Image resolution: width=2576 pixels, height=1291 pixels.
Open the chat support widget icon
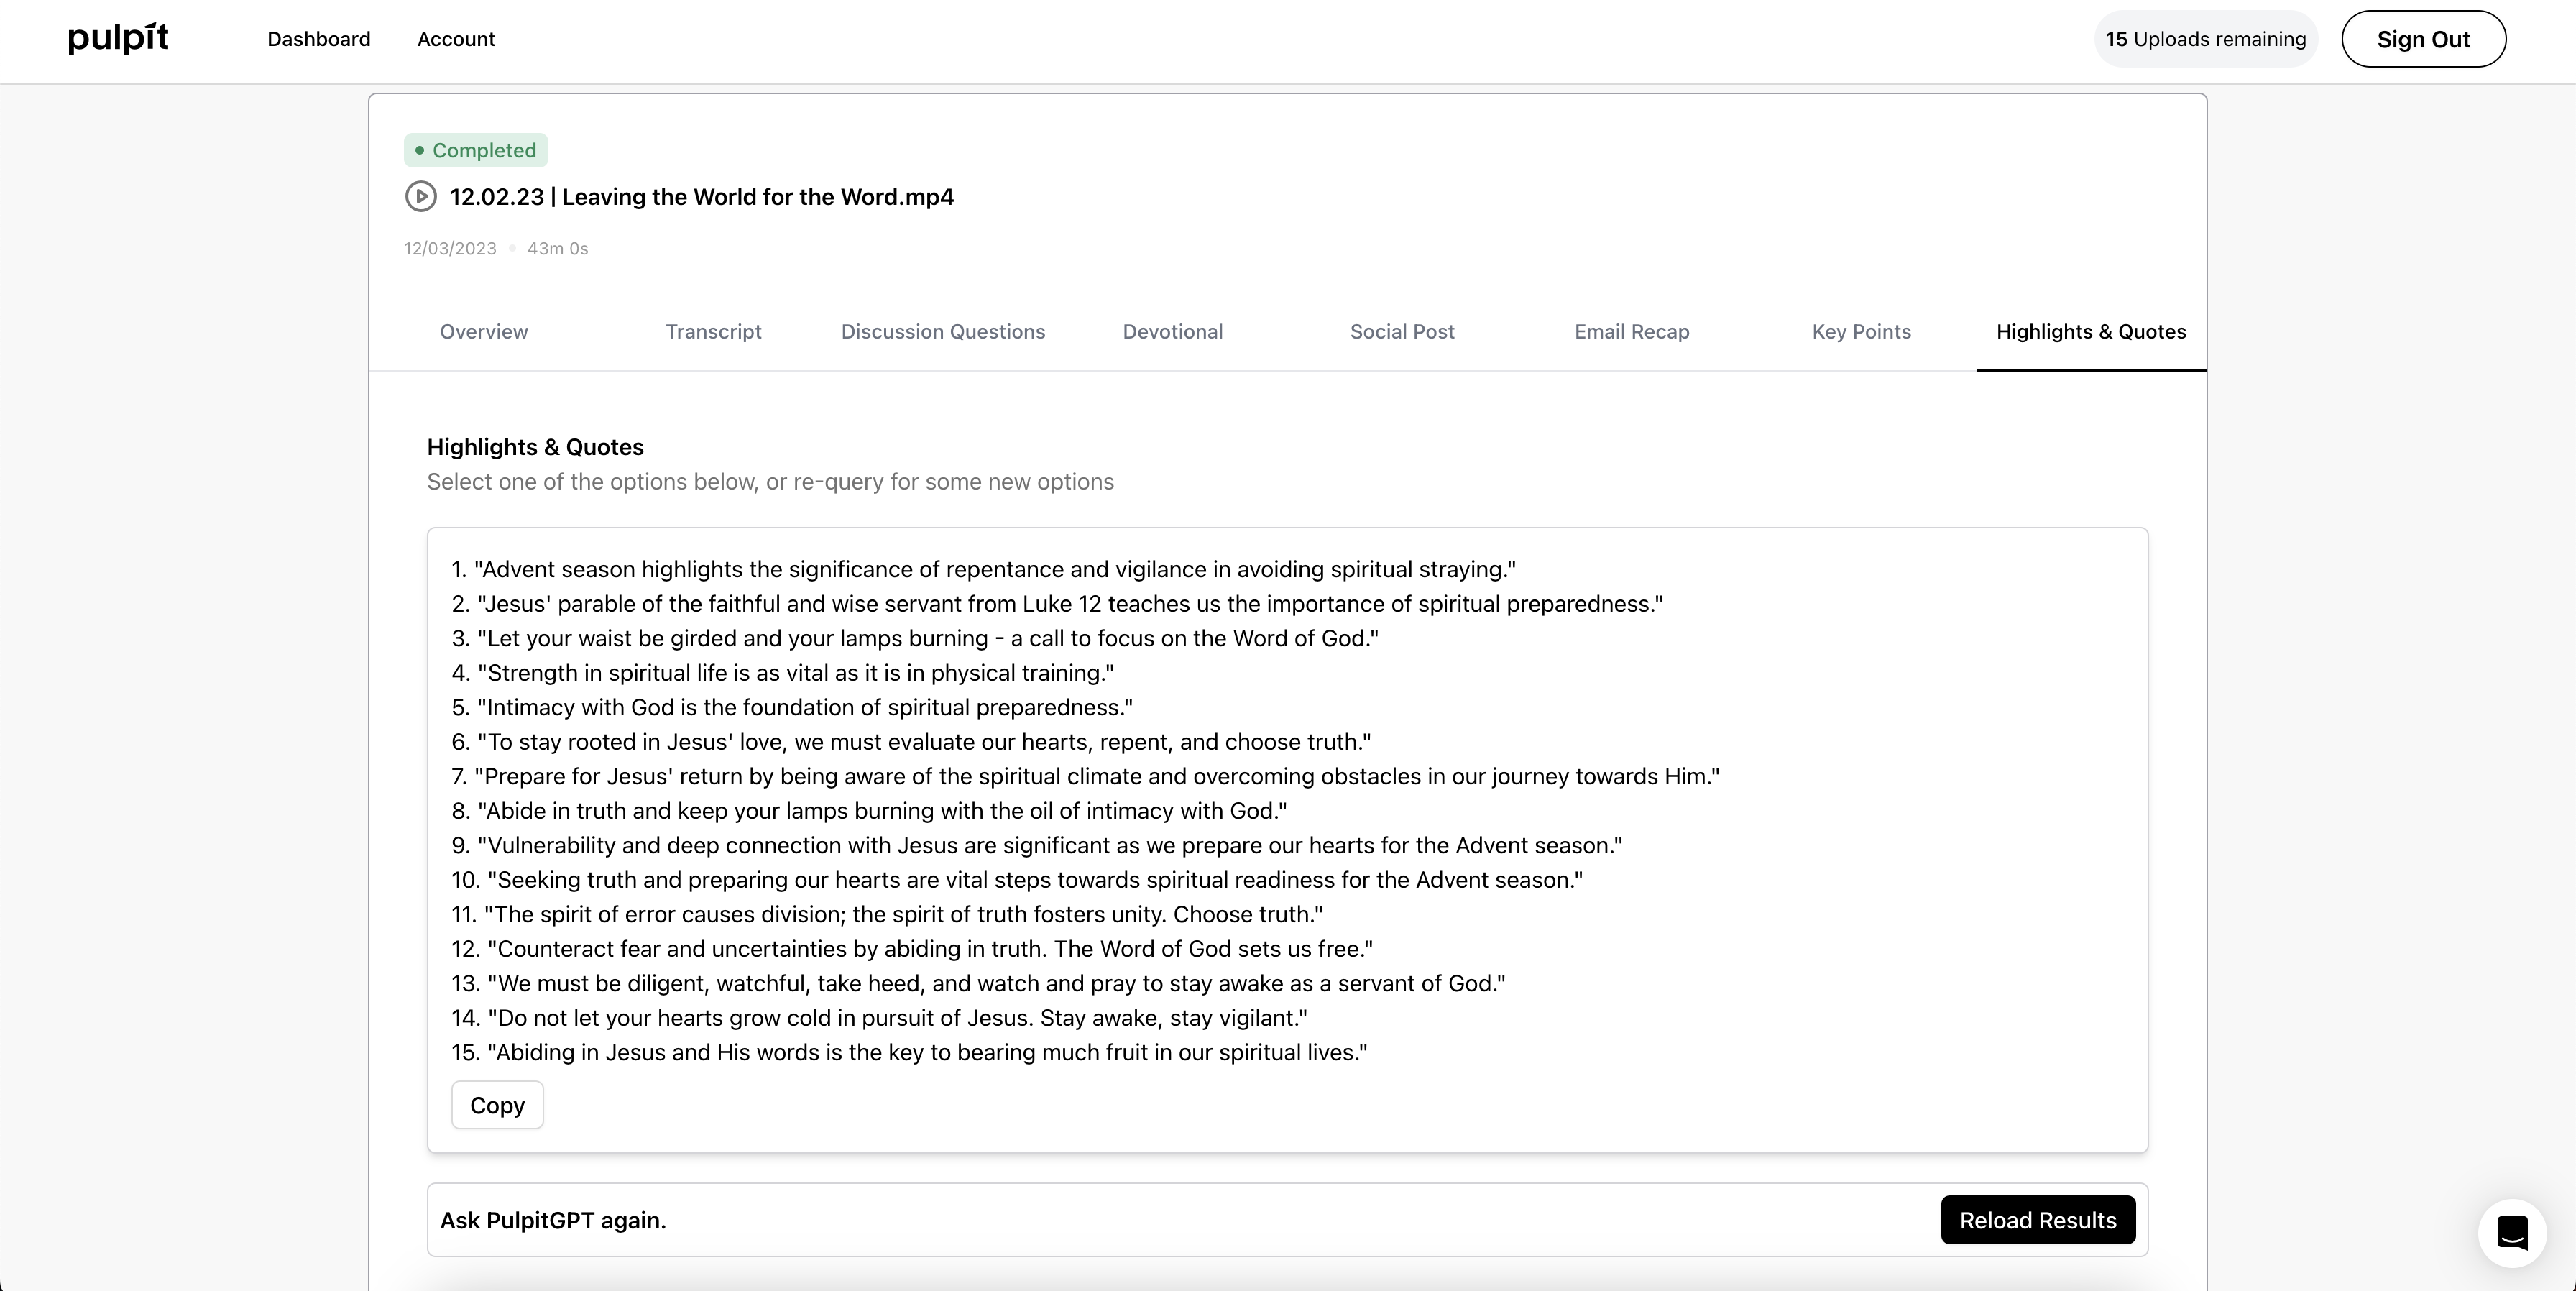2512,1232
